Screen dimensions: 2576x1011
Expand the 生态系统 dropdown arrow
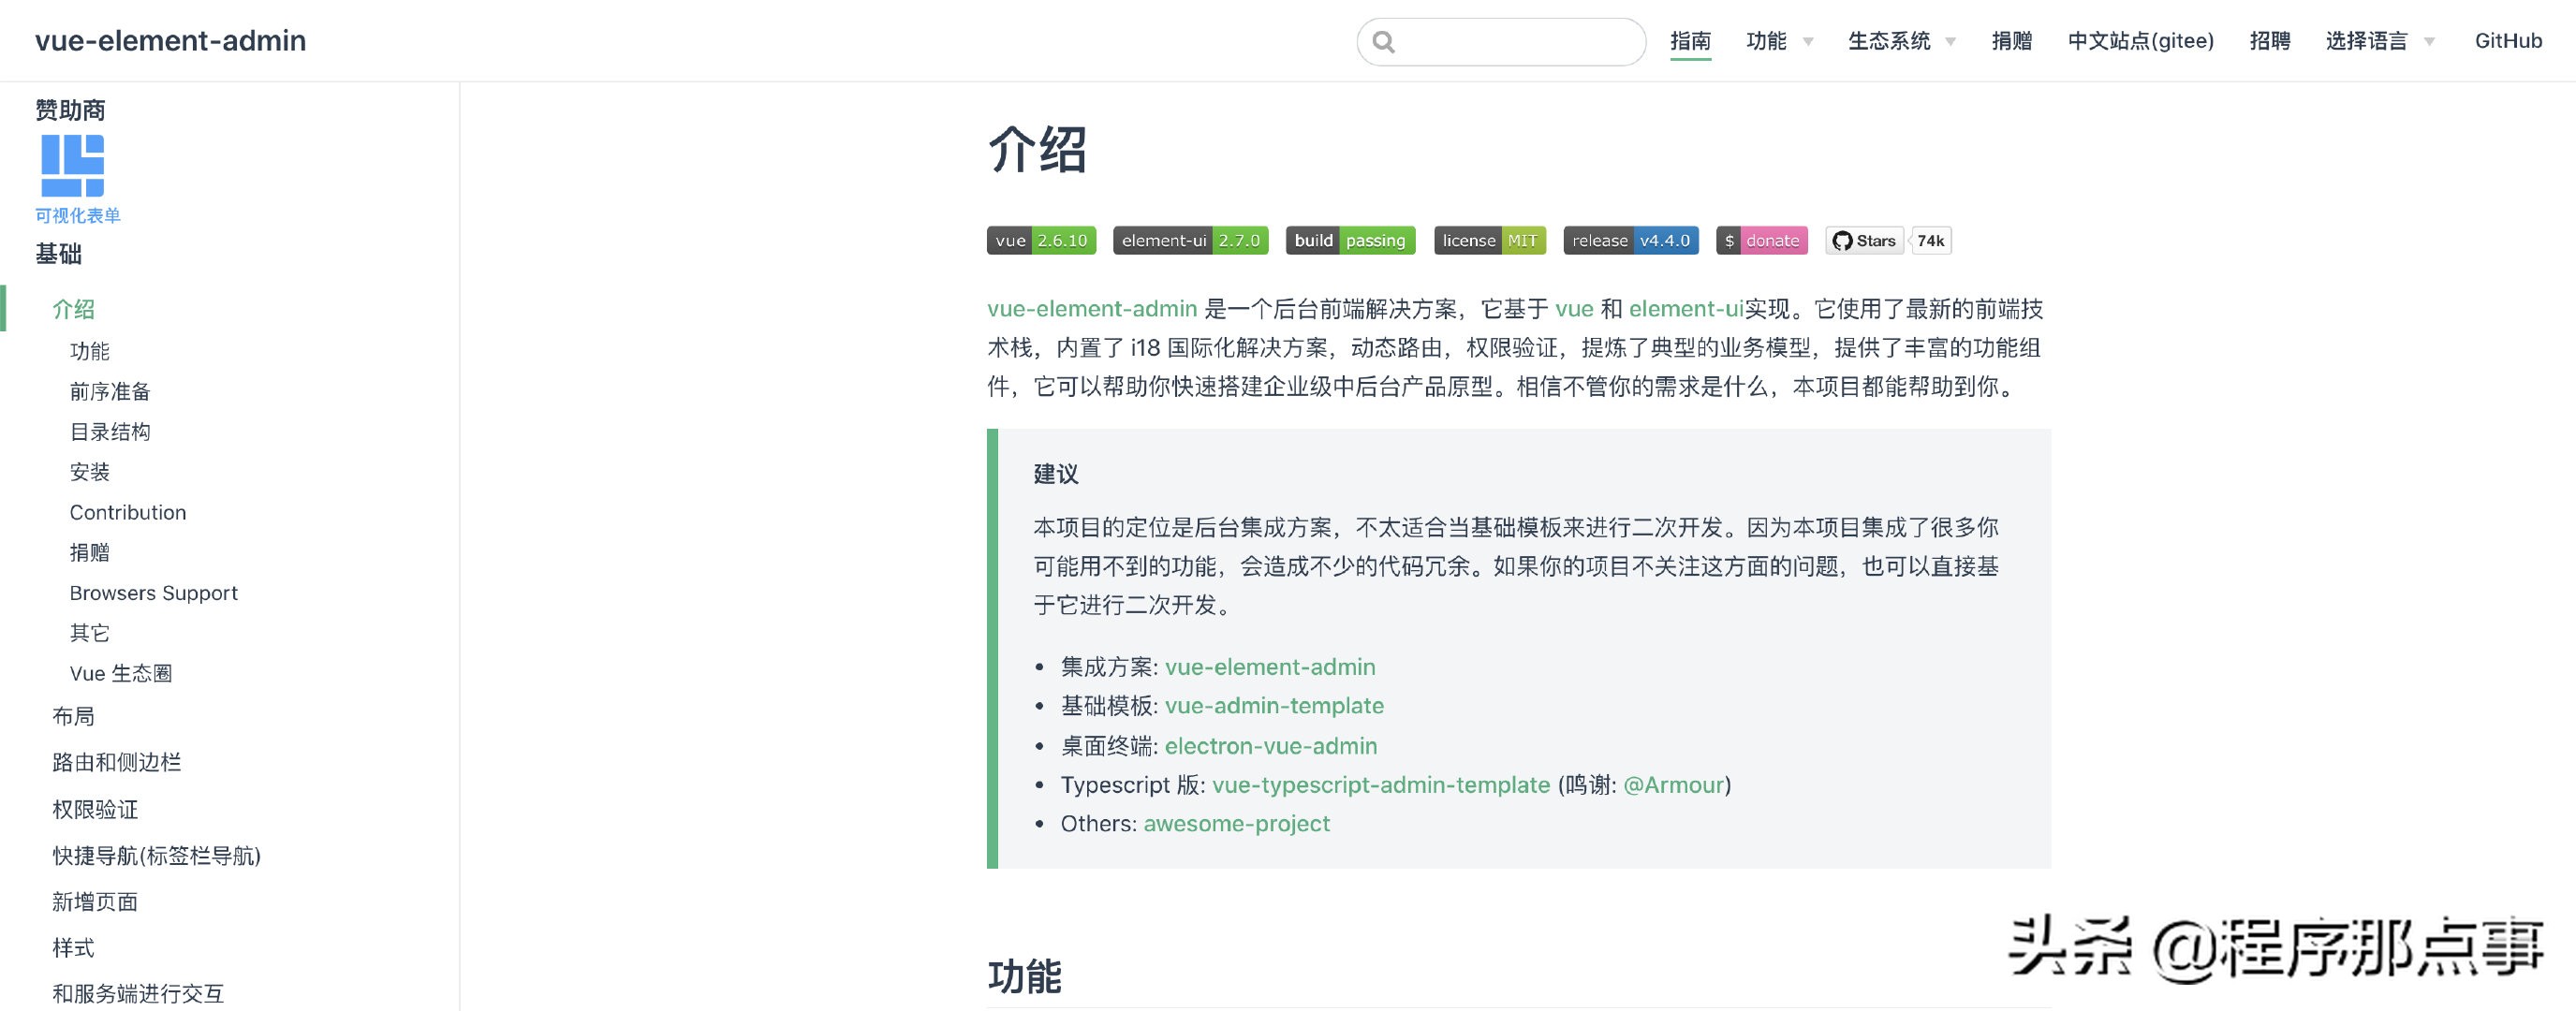pos(1950,42)
